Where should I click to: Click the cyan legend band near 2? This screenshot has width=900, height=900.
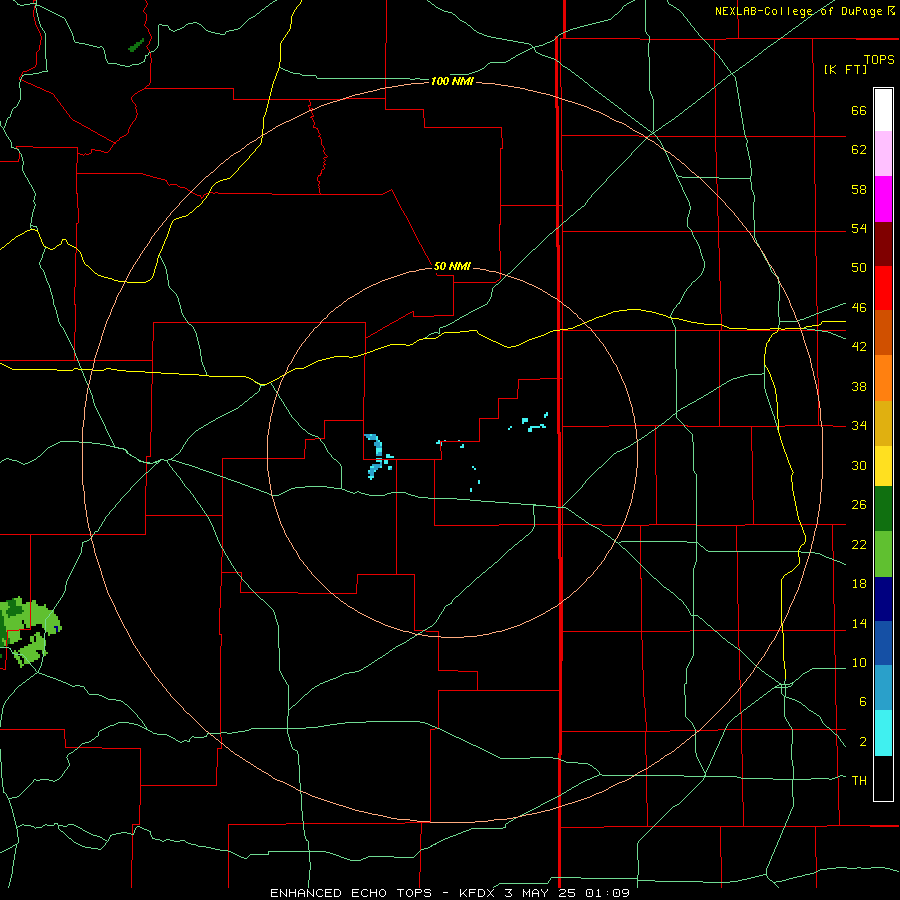pos(883,733)
